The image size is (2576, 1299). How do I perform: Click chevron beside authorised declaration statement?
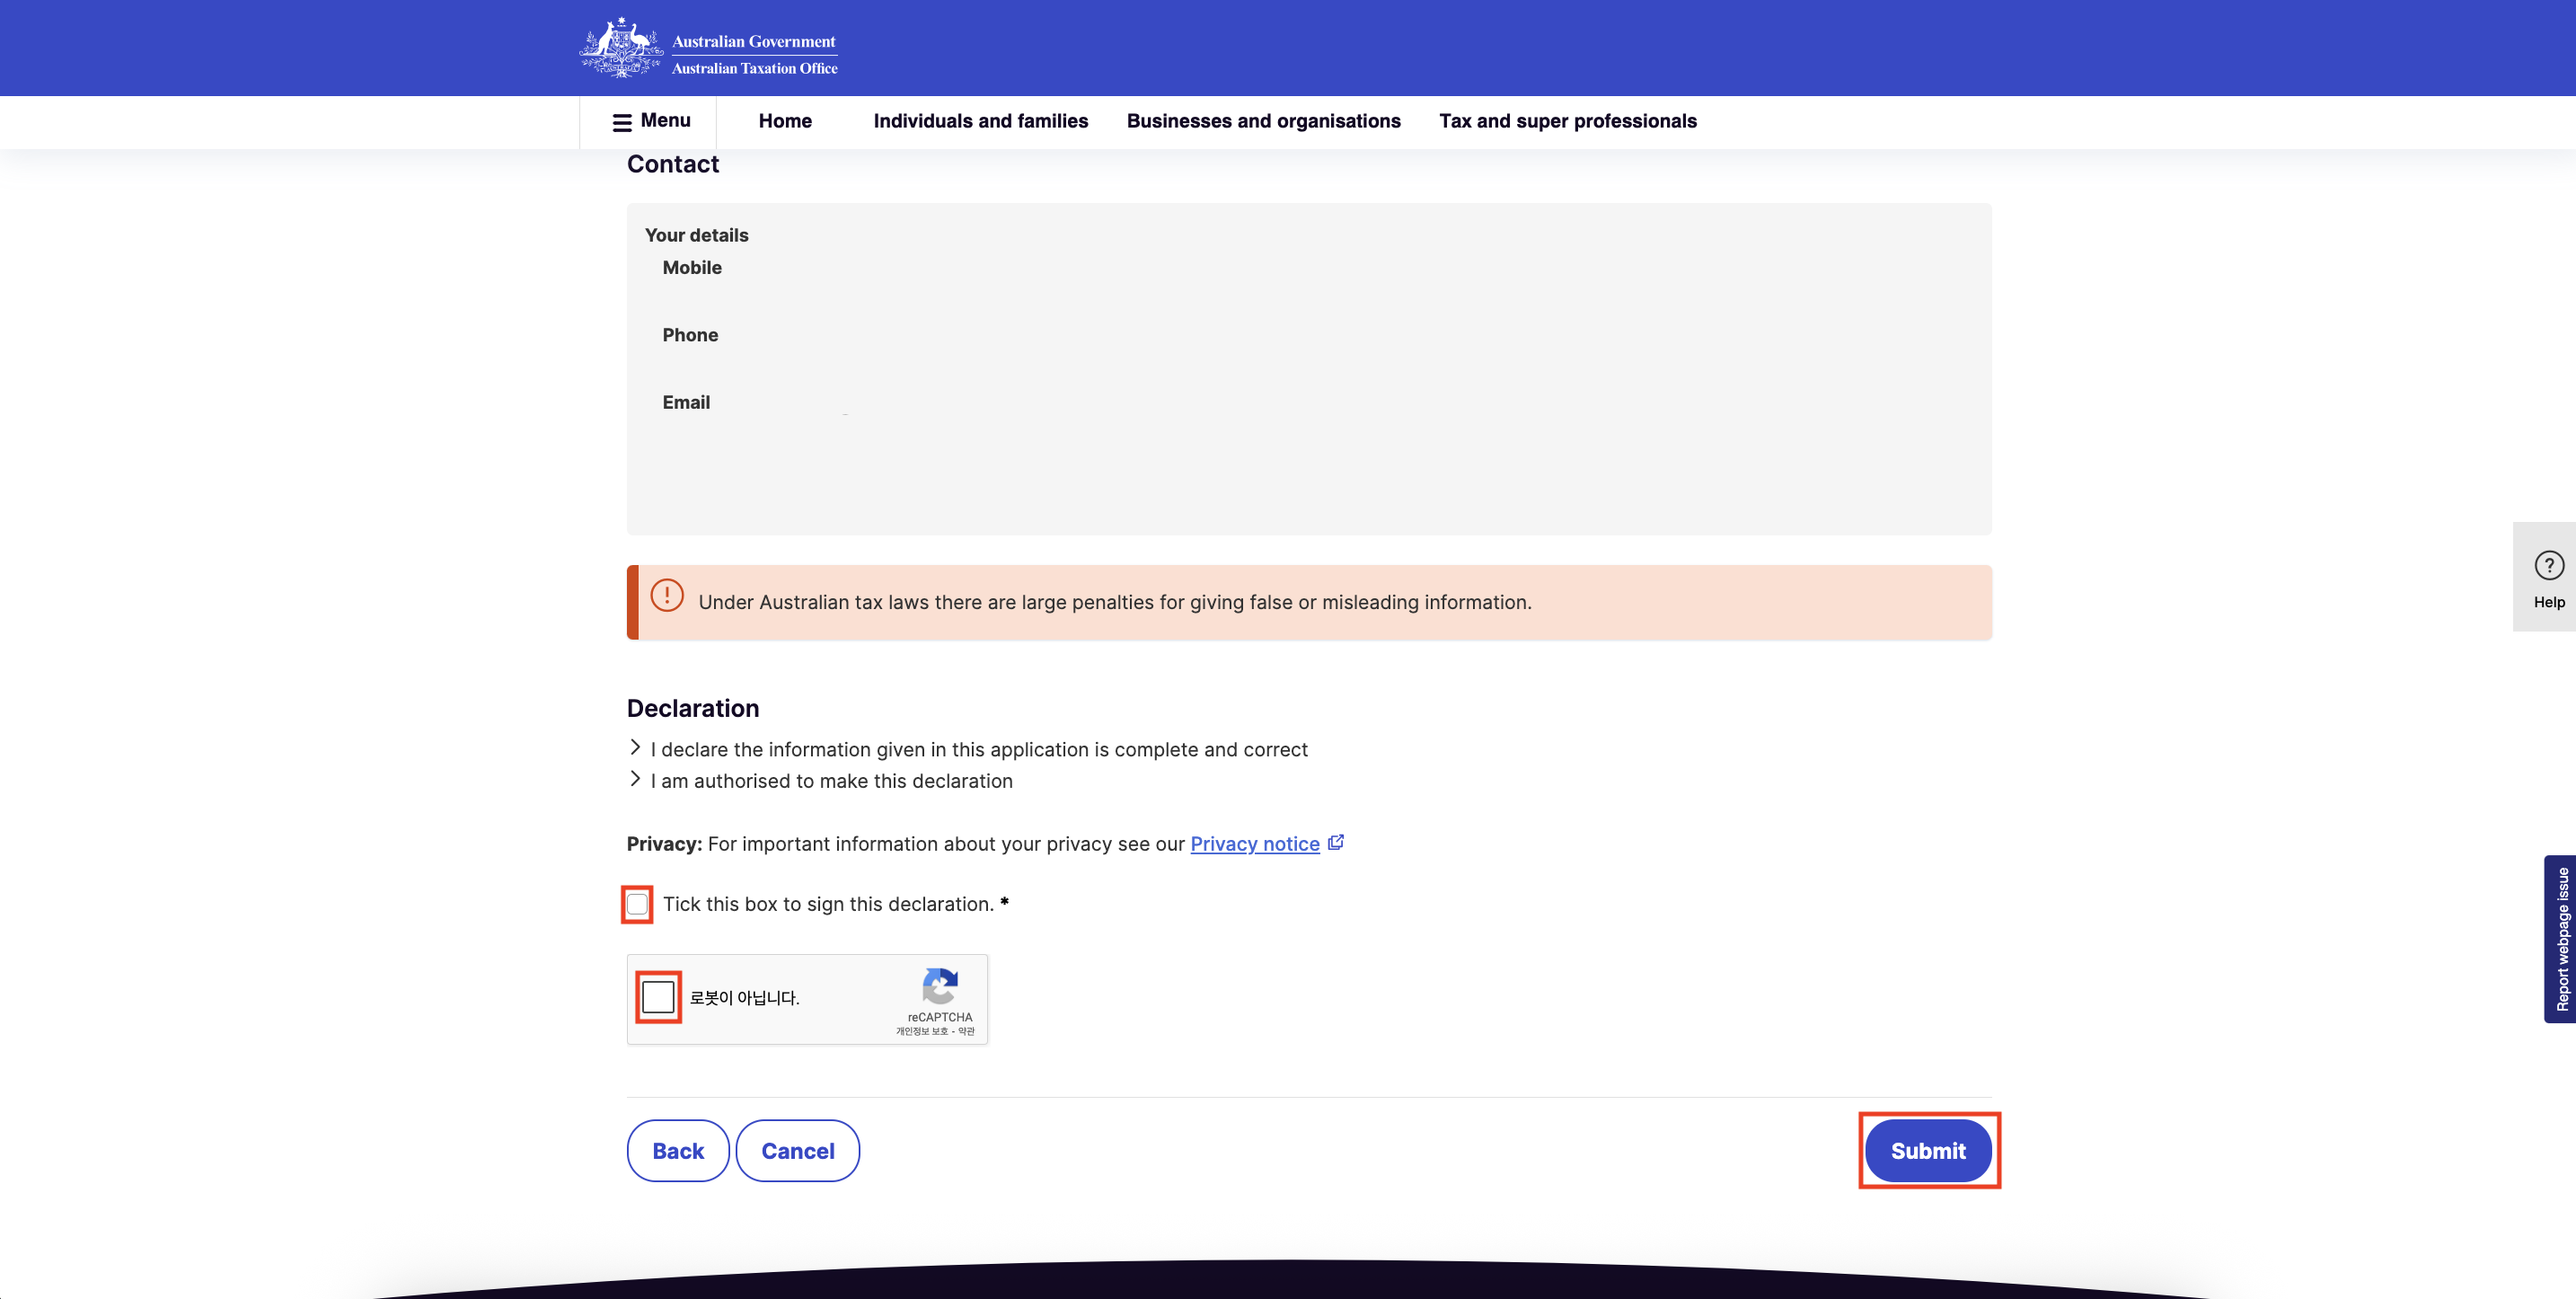tap(635, 778)
